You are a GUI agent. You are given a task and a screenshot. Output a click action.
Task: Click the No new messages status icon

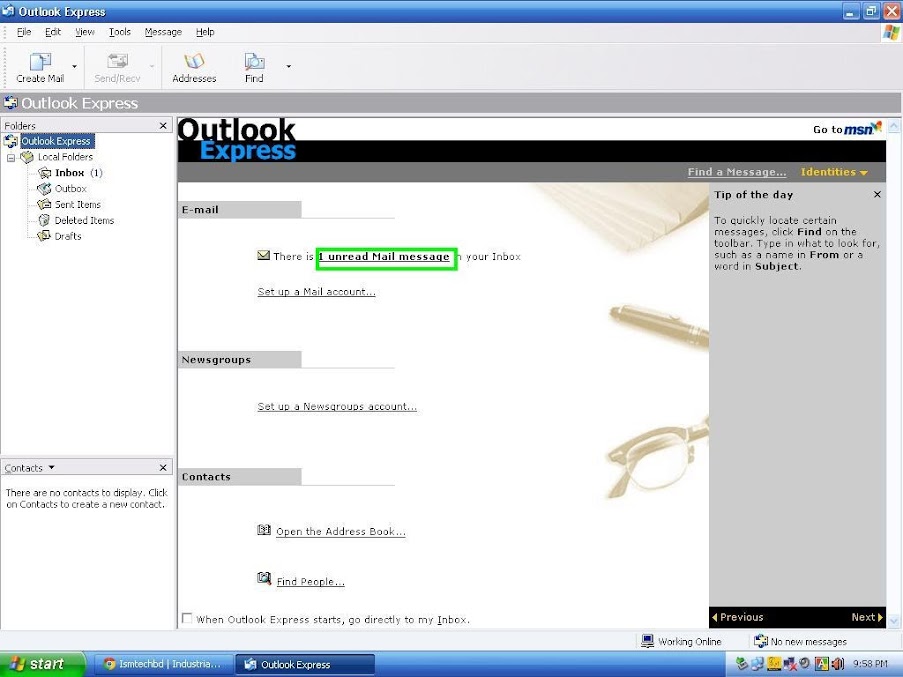click(x=761, y=641)
